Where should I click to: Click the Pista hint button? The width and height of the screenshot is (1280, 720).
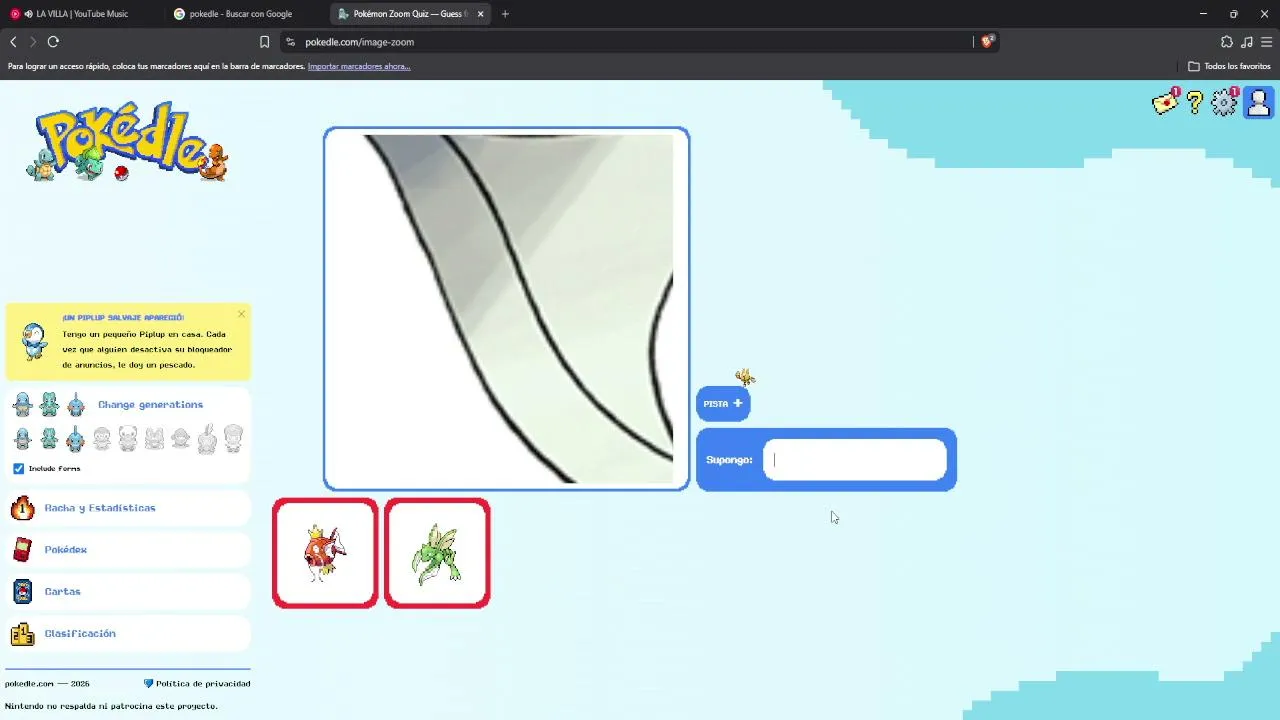tap(723, 404)
